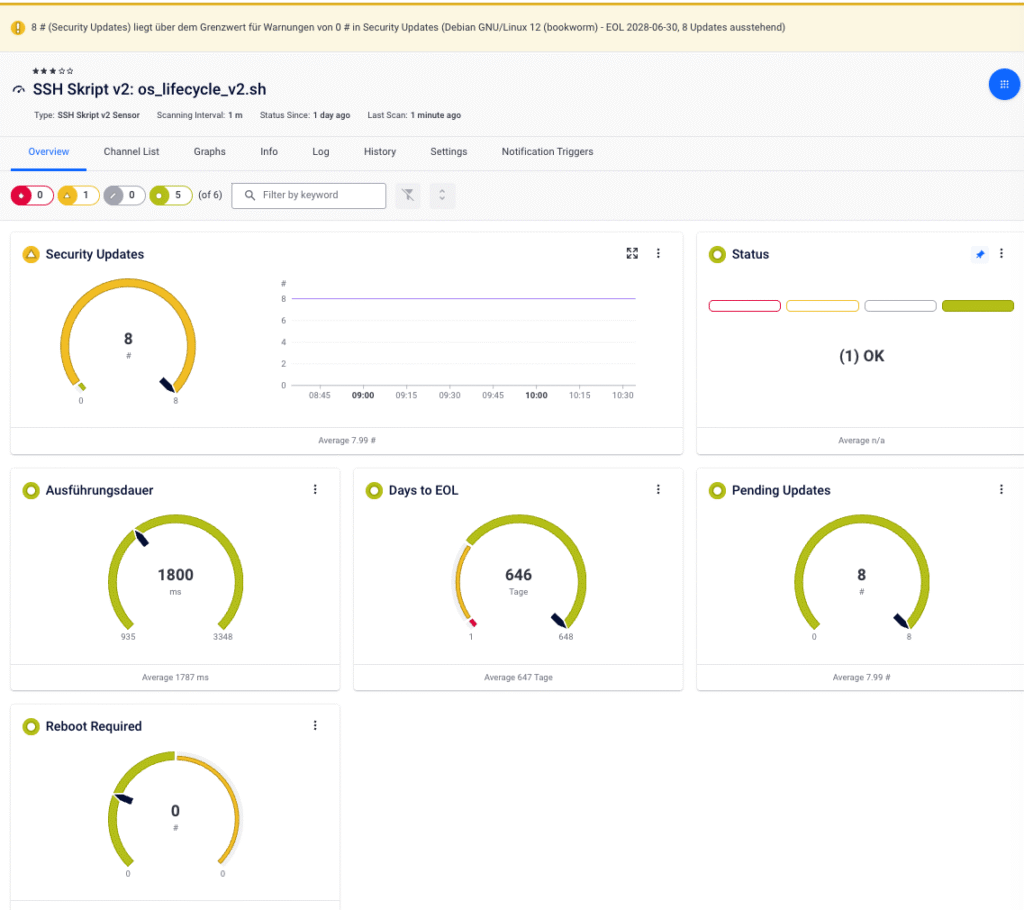This screenshot has height=910, width=1024.
Task: Click the Status card title
Action: tap(750, 254)
